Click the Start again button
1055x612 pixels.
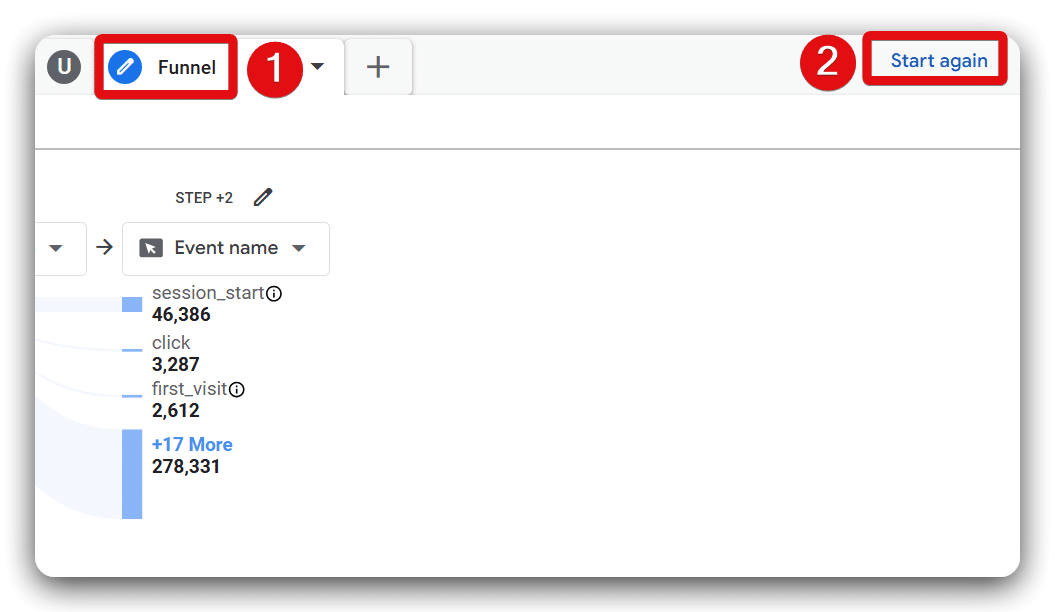point(938,60)
